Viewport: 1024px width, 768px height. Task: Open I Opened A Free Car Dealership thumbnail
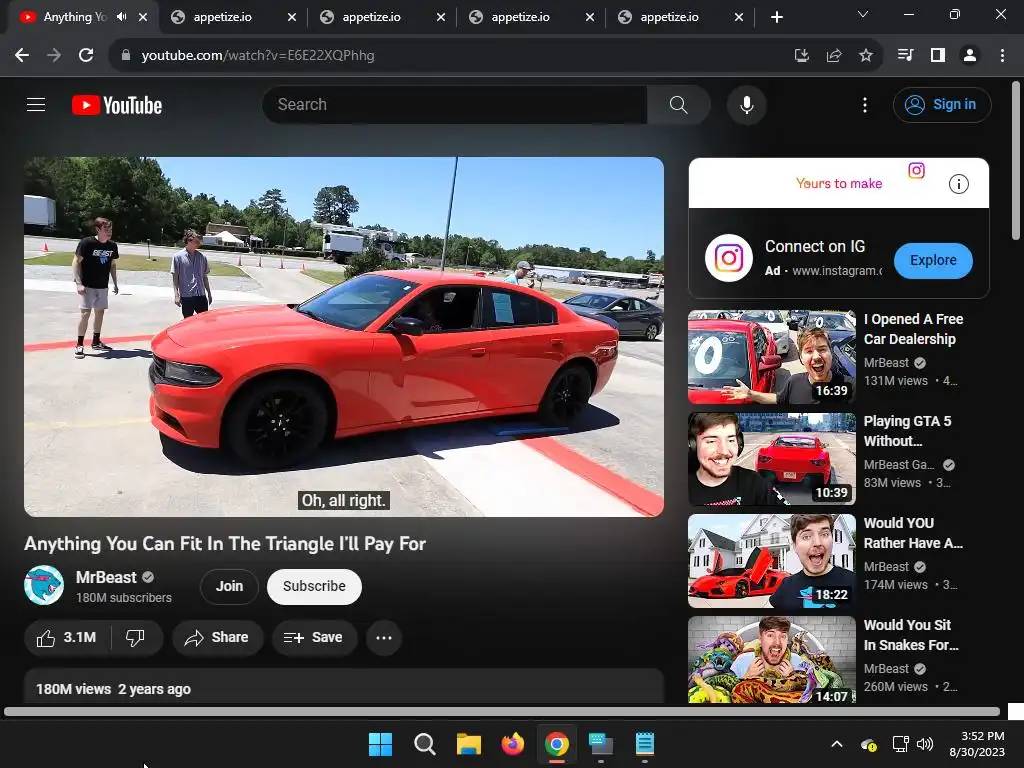point(772,357)
